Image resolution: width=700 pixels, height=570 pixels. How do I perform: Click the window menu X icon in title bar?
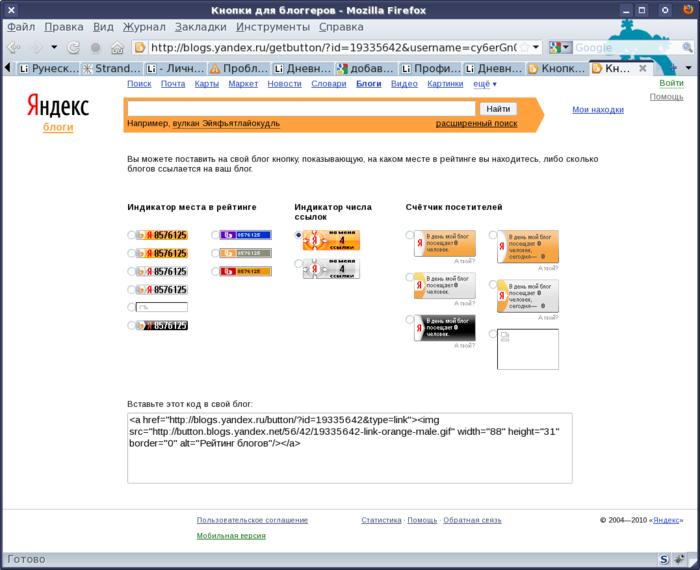pyautogui.click(x=12, y=10)
